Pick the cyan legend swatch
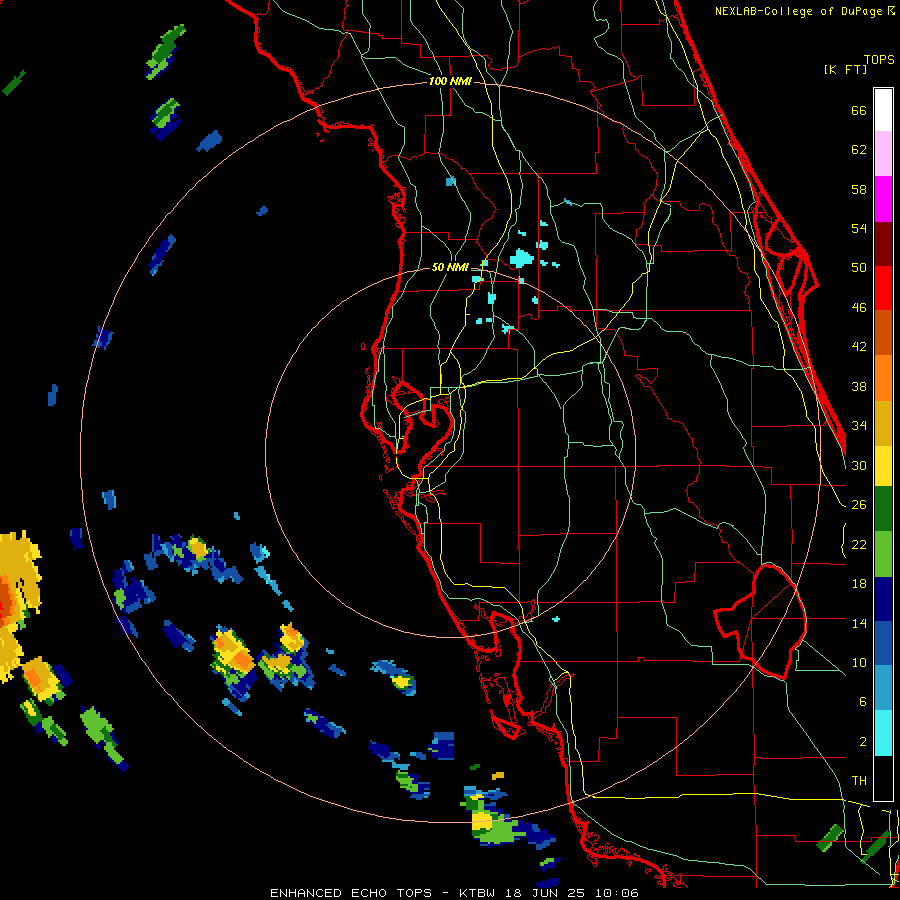 coord(883,734)
